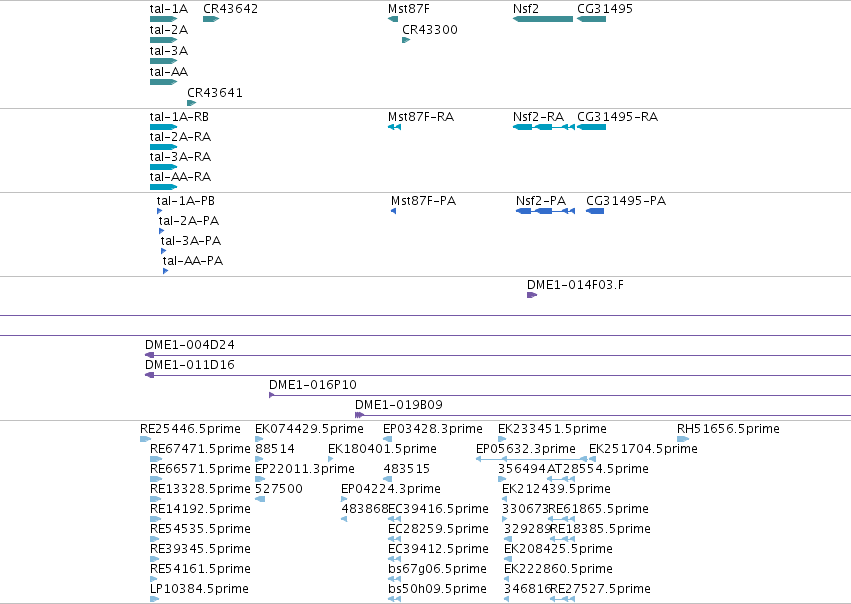
Task: Select the 88514 feature
Action: (x=259, y=459)
